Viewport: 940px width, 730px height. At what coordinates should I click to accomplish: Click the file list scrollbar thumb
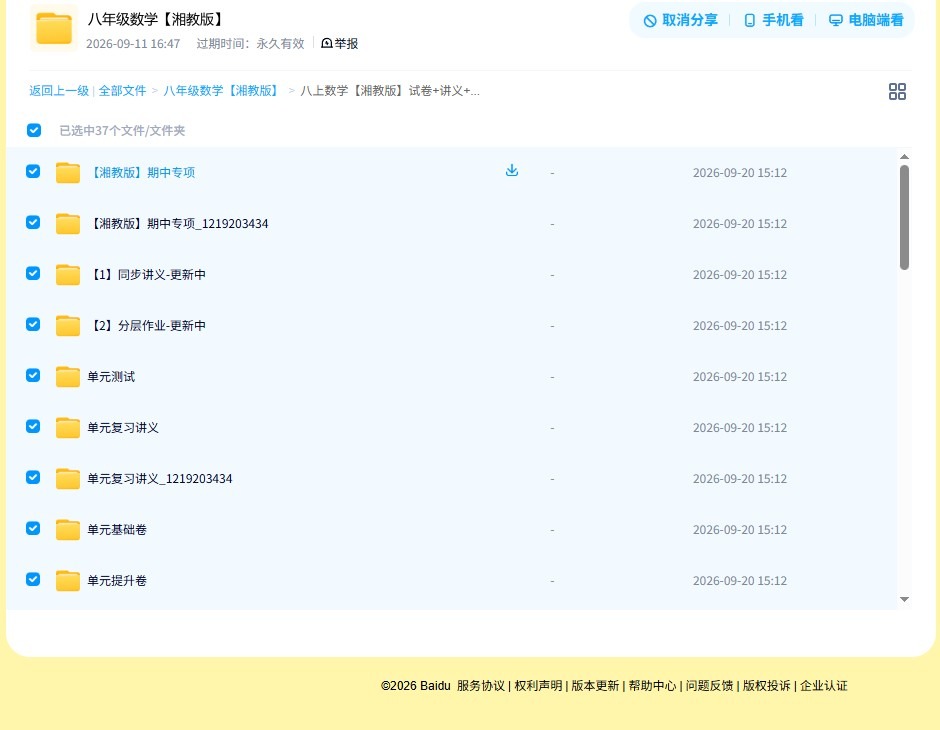pyautogui.click(x=904, y=218)
